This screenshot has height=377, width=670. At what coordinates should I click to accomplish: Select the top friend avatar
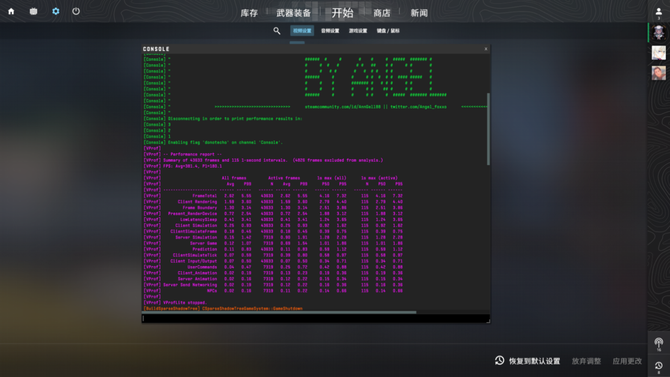[658, 32]
